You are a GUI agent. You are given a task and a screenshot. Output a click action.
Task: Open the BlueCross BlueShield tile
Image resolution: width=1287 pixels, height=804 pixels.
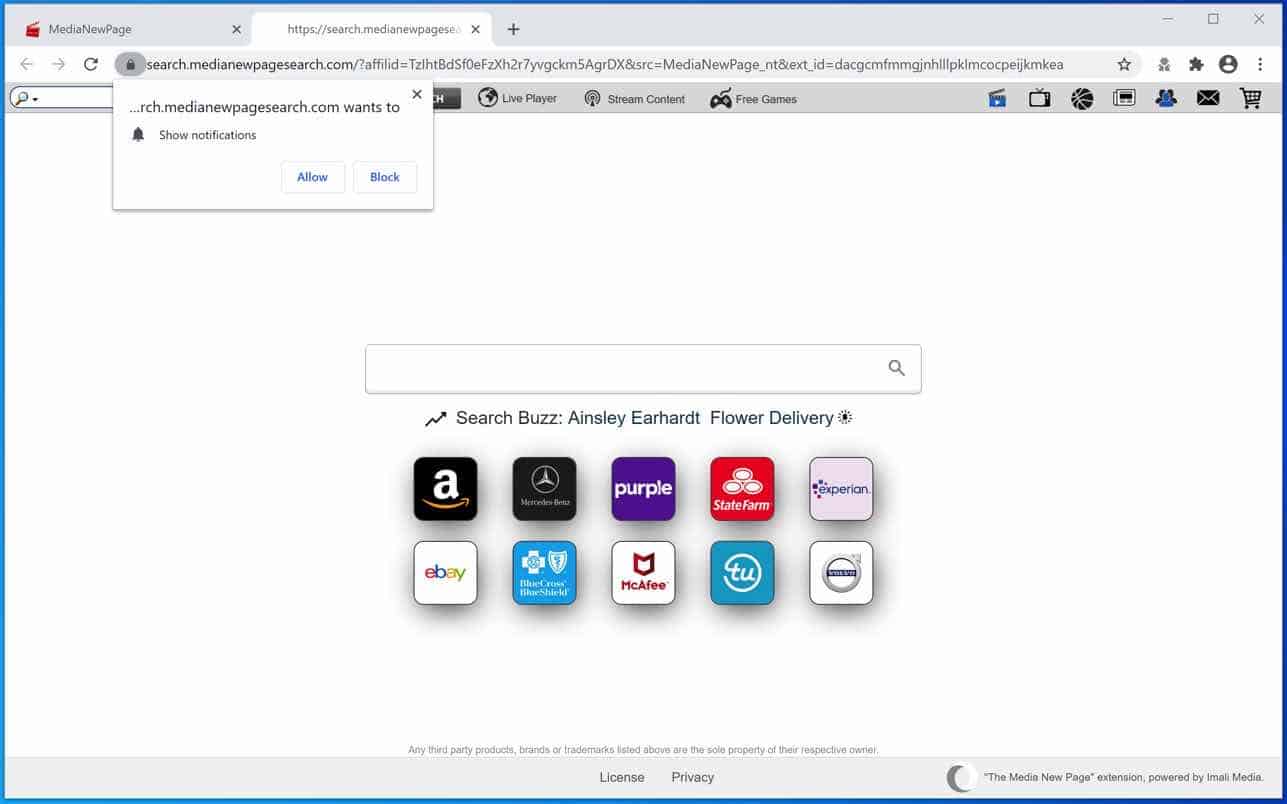(544, 573)
